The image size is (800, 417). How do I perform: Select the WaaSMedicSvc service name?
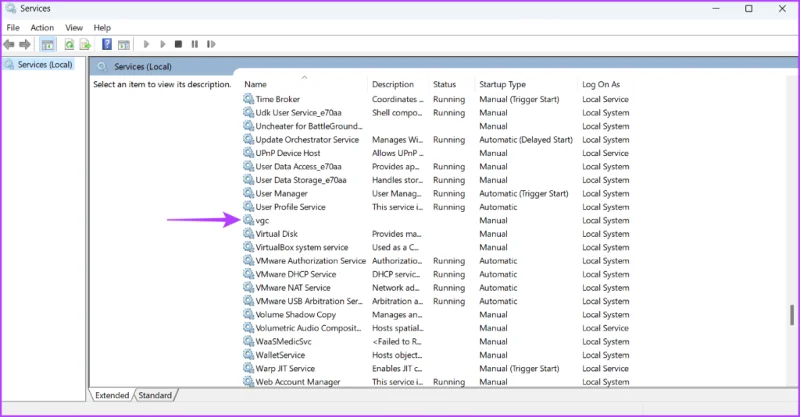pyautogui.click(x=284, y=341)
